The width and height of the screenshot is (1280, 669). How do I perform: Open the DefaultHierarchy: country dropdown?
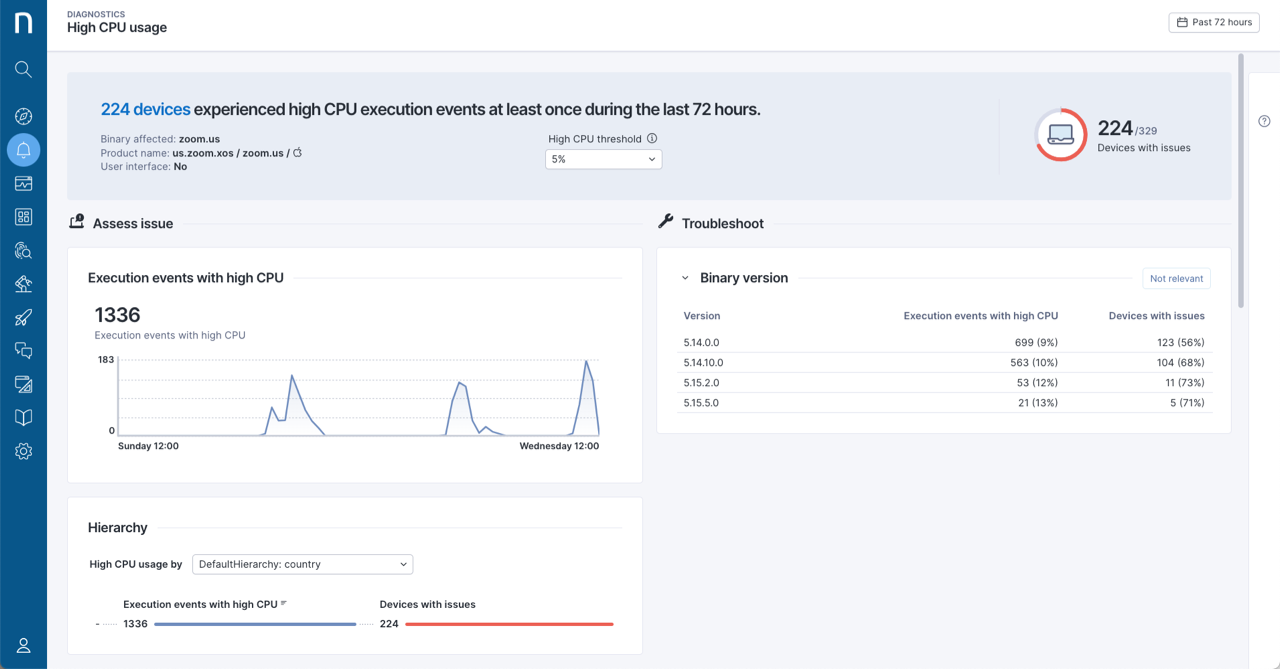point(302,564)
